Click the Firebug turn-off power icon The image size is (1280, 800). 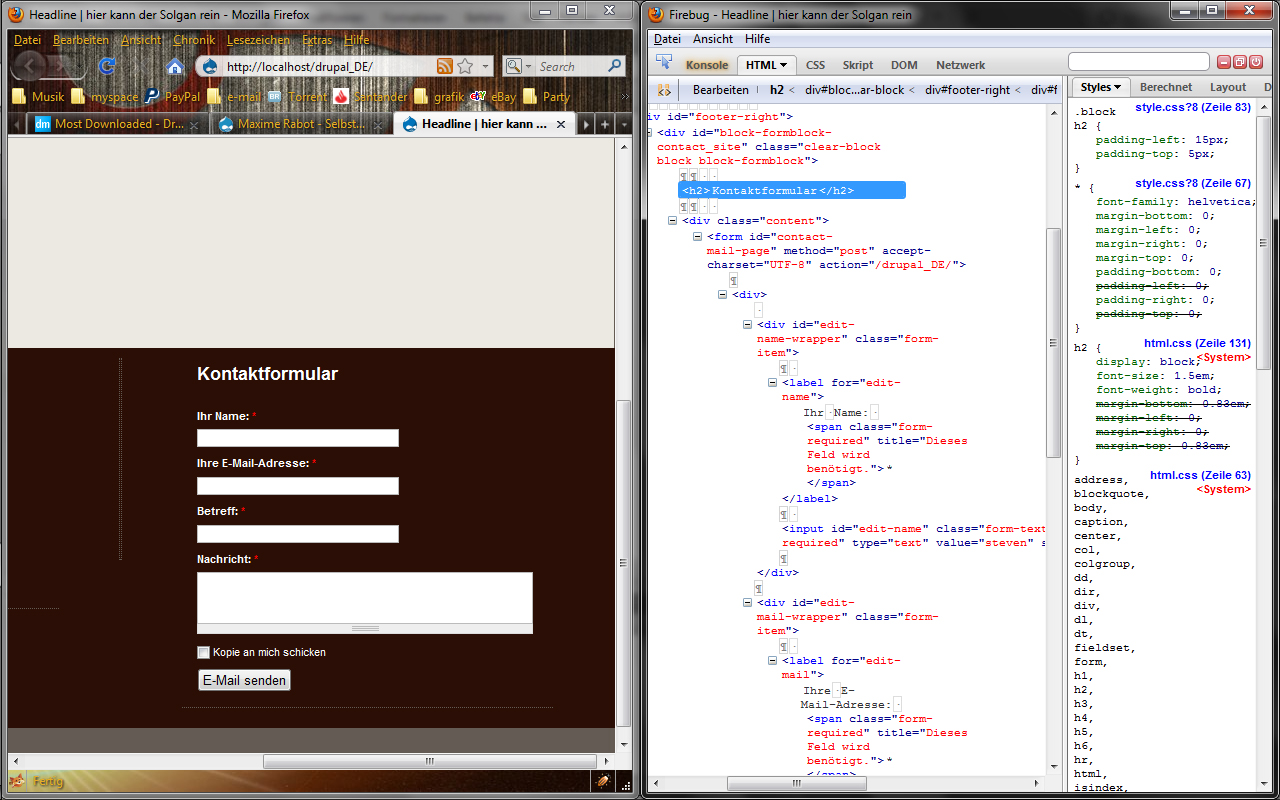(1255, 62)
